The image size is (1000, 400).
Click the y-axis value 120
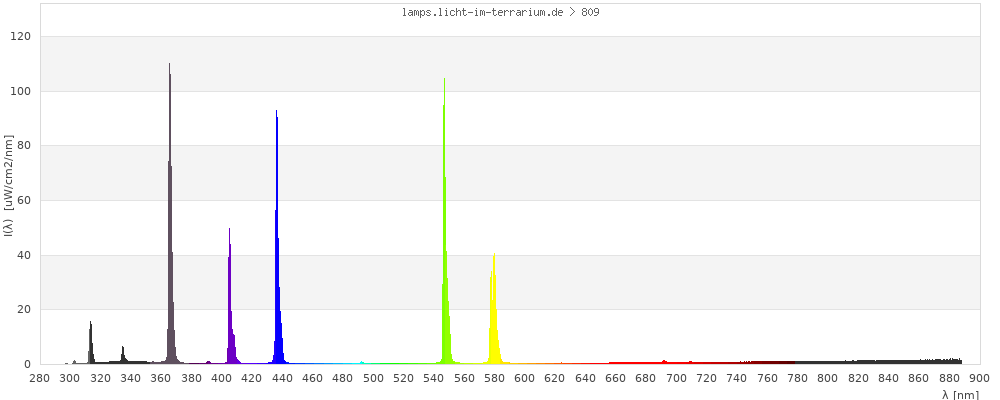22,37
